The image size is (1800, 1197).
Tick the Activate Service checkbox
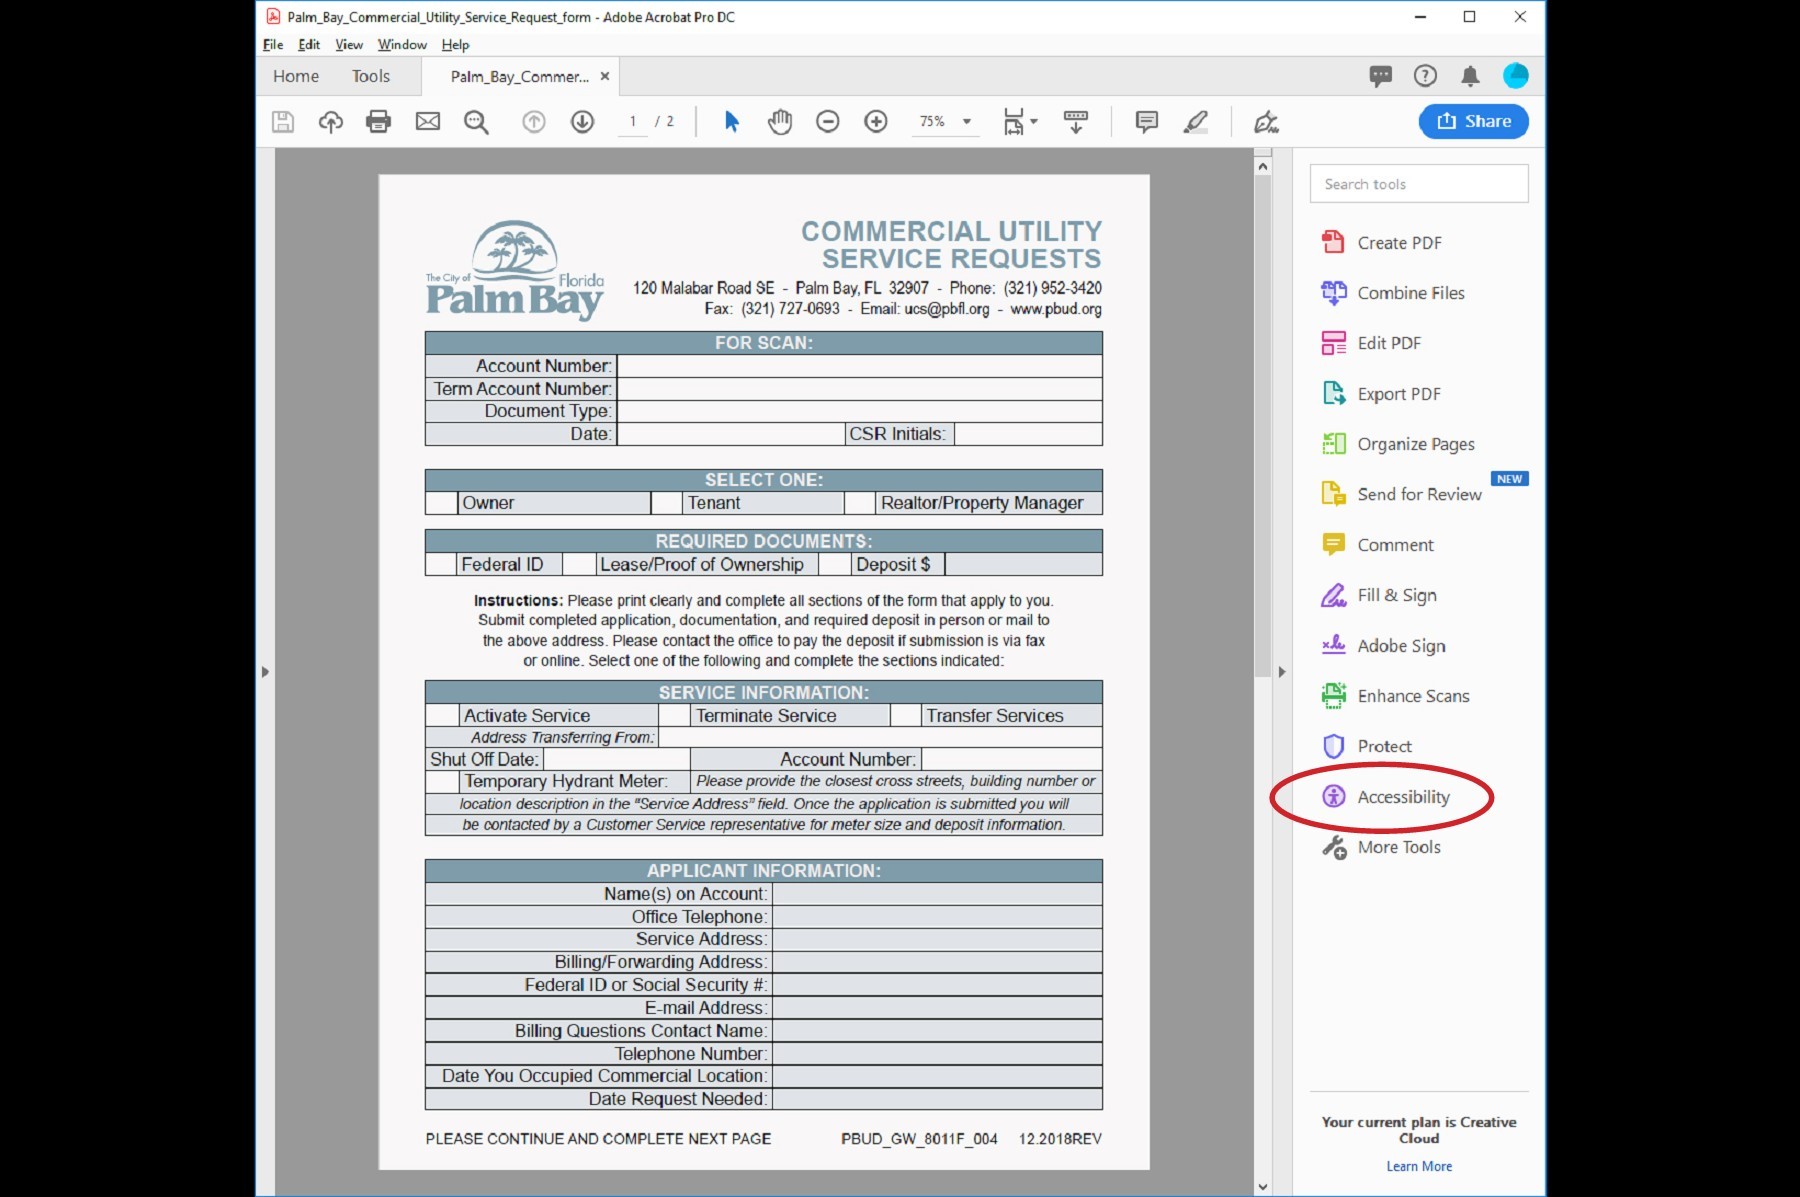pos(441,716)
